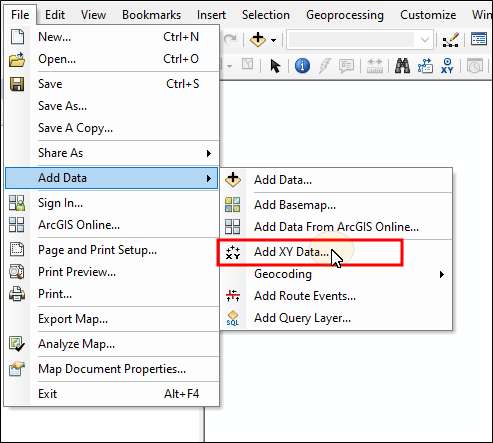Image resolution: width=493 pixels, height=443 pixels.
Task: Click the Add Route Events icon
Action: (233, 296)
